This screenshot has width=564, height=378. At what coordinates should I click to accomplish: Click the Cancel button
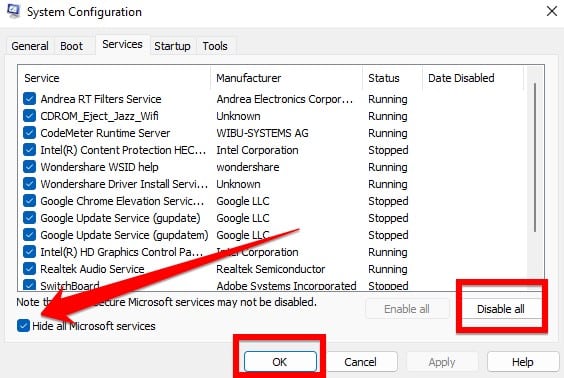(360, 361)
